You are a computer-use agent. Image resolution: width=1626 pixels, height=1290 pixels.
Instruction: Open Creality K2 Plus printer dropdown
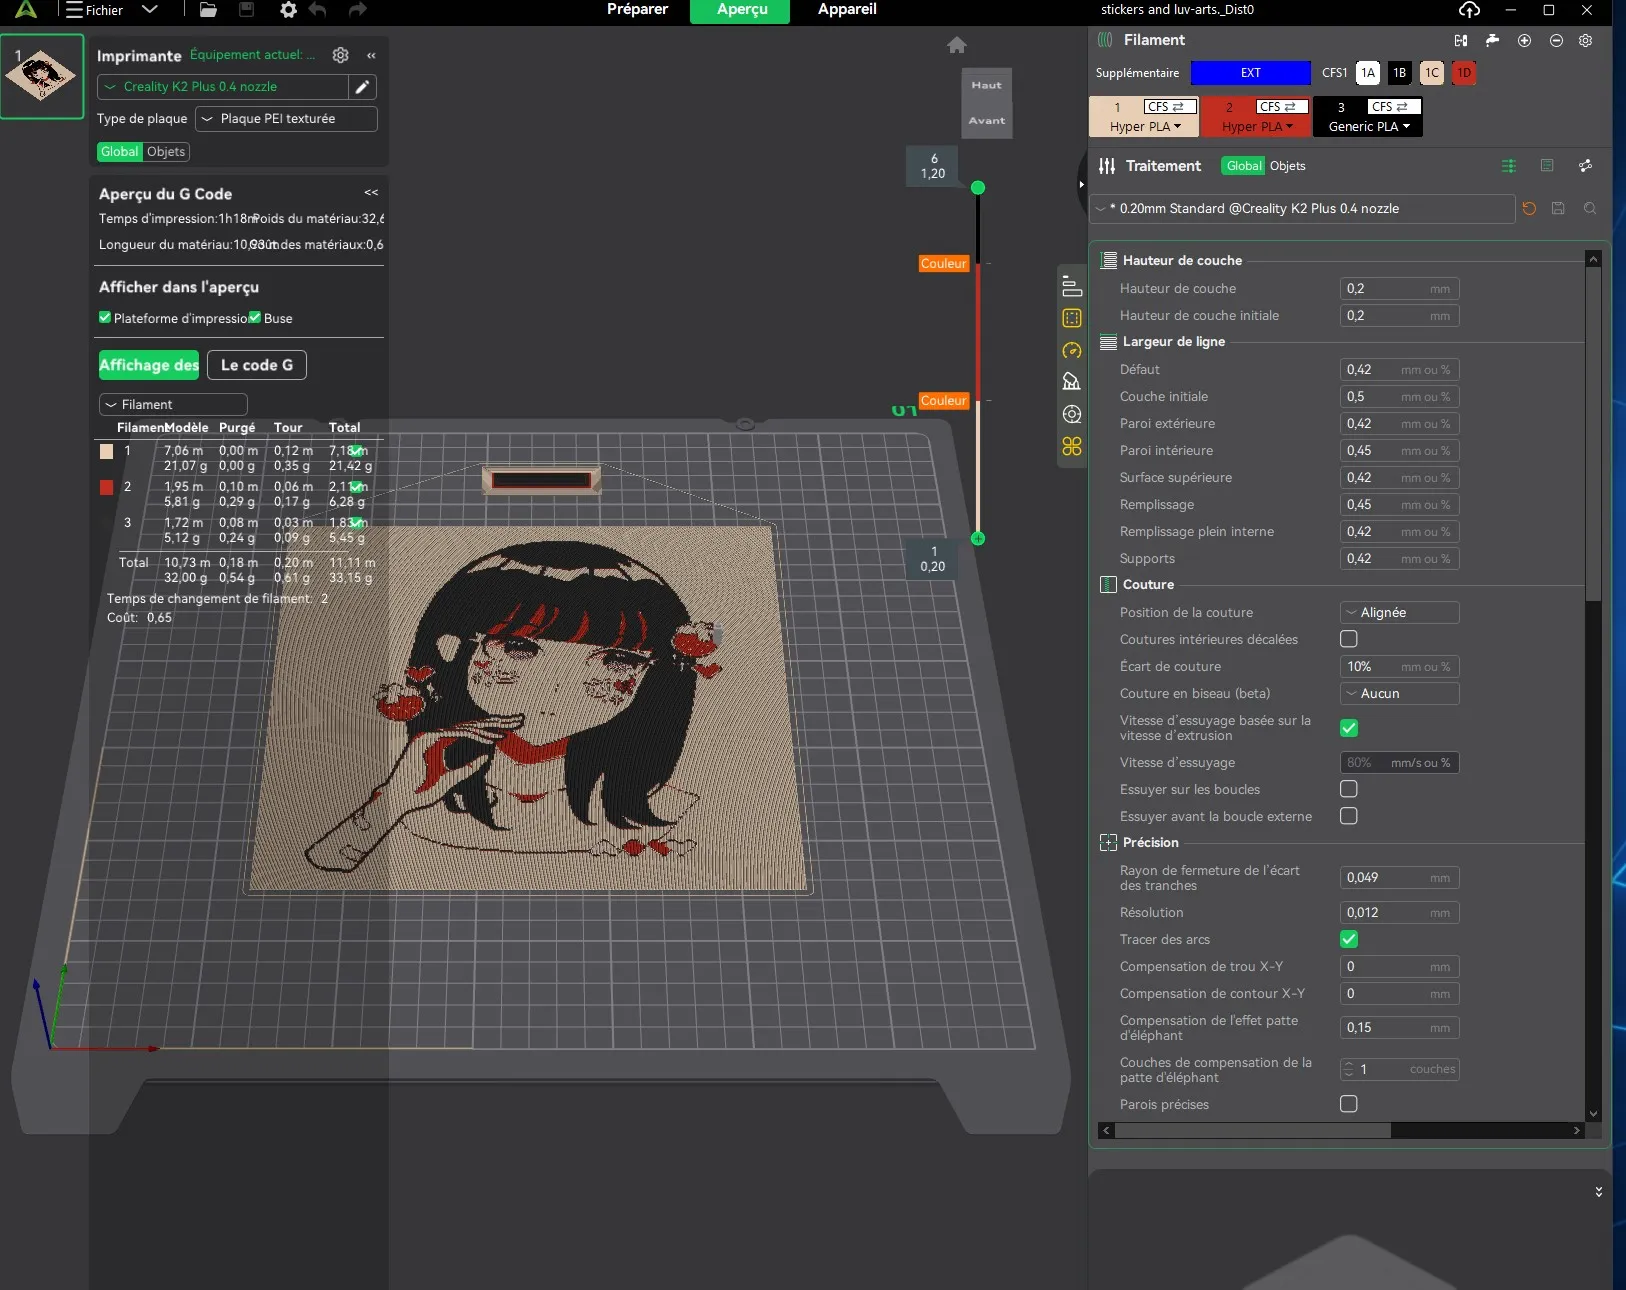[223, 87]
